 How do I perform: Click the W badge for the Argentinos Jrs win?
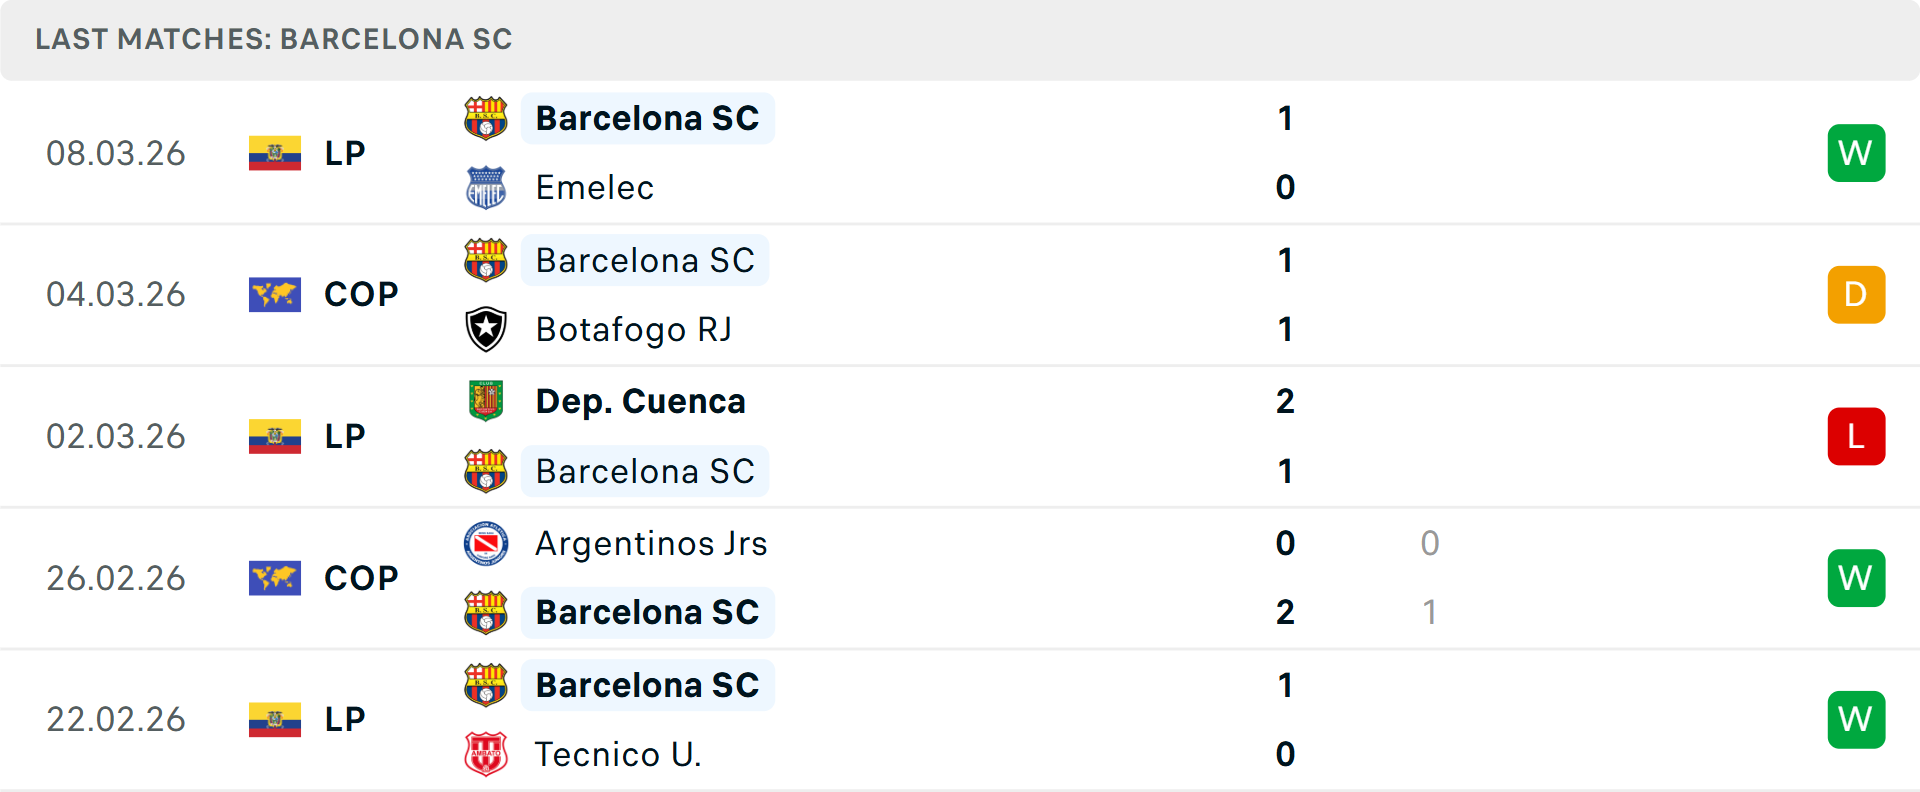(x=1856, y=578)
